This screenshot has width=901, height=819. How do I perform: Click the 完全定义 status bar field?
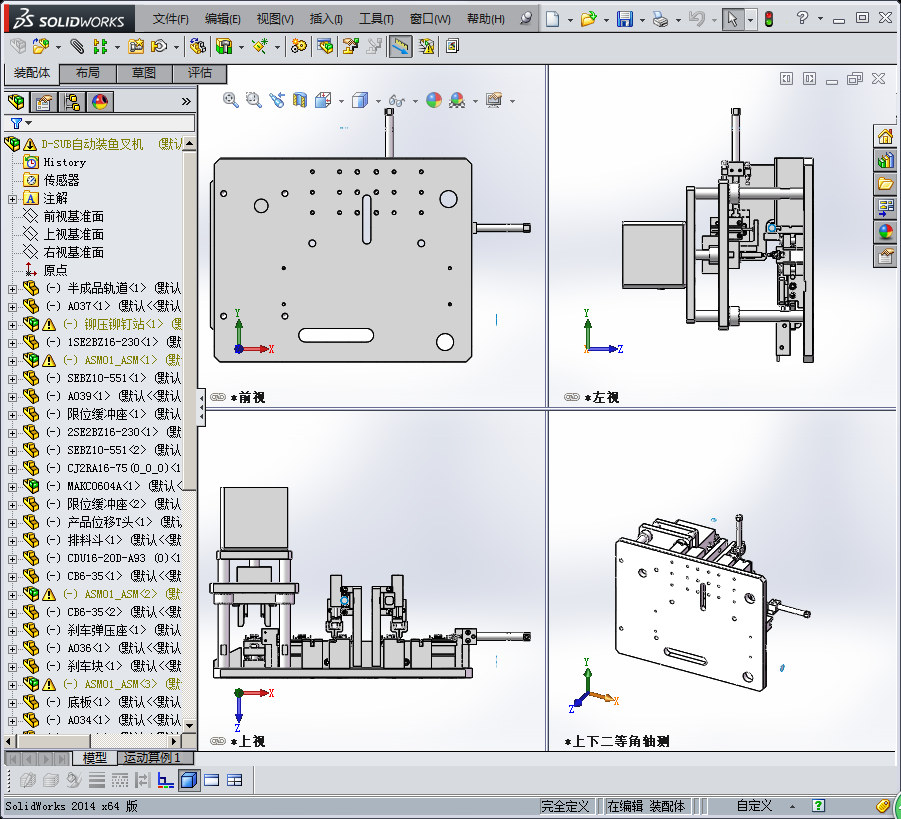click(x=565, y=806)
